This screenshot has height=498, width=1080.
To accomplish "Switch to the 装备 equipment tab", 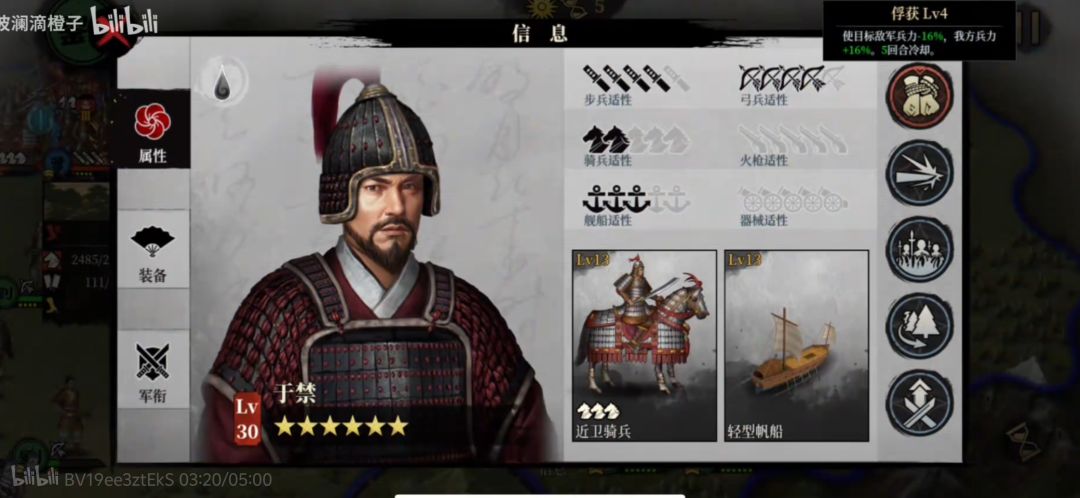I will pos(152,249).
